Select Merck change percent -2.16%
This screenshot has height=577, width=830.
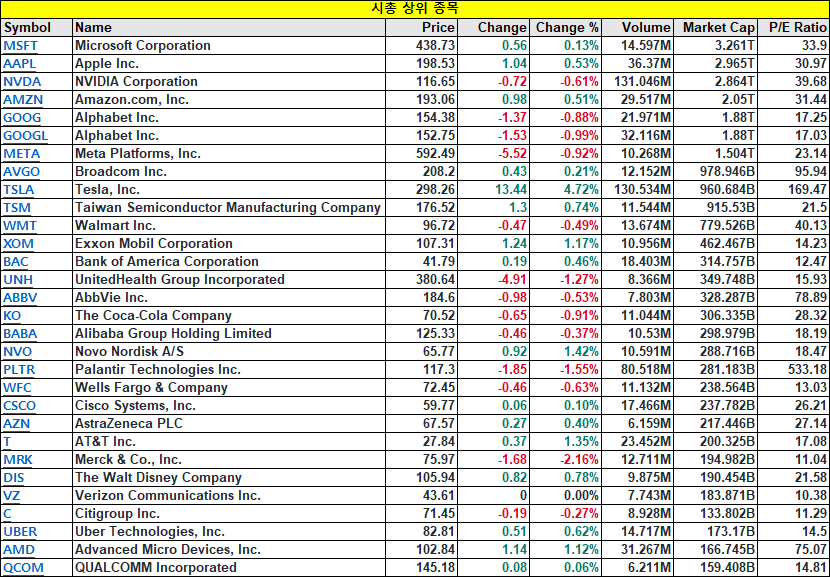pos(566,459)
